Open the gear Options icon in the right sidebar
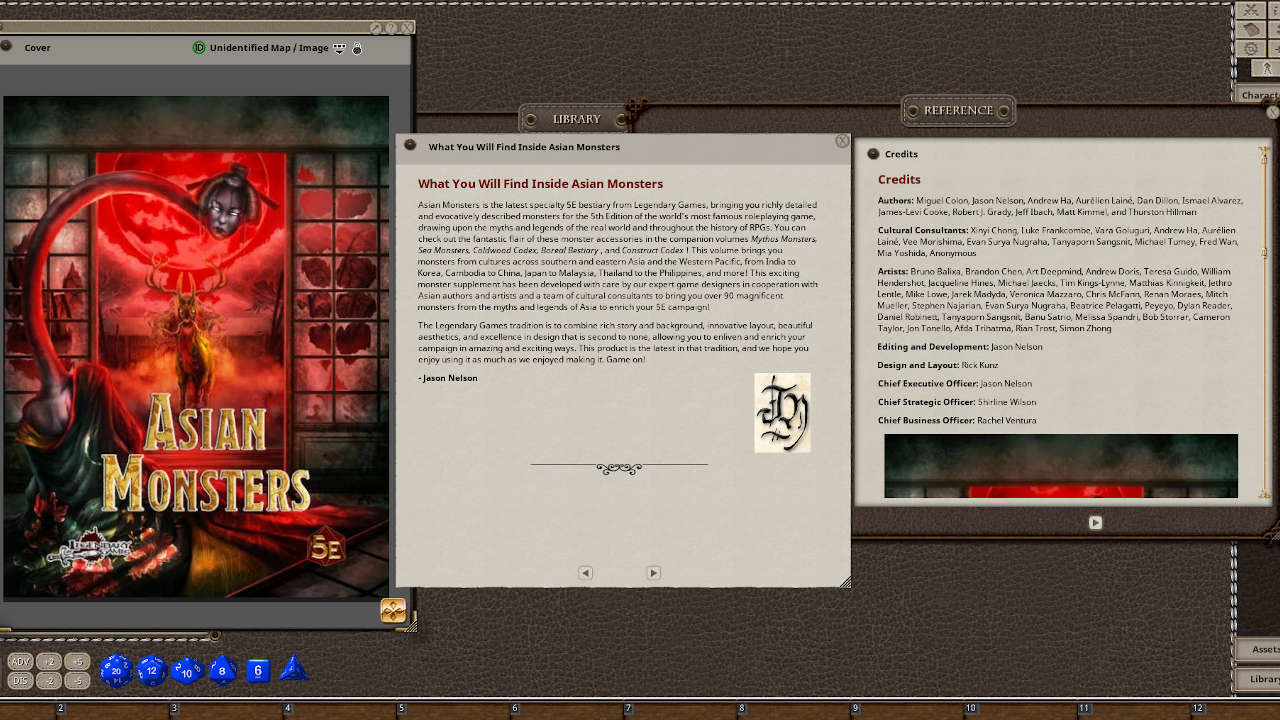Viewport: 1280px width, 720px height. [1251, 48]
